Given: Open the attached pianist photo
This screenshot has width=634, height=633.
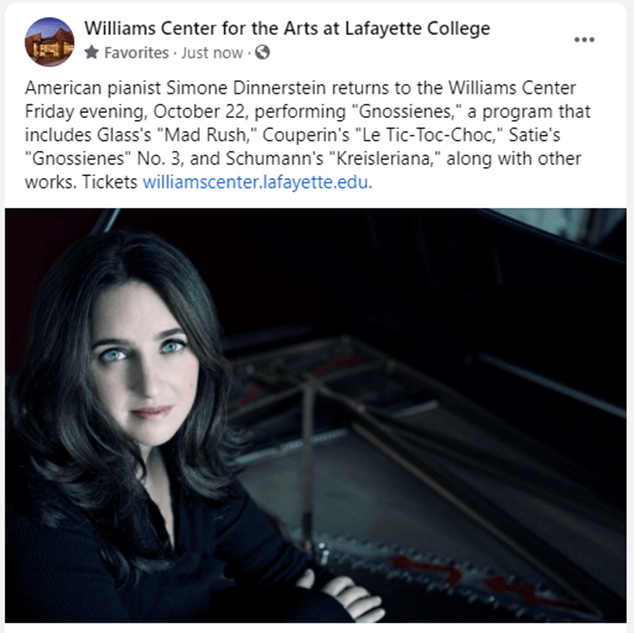Looking at the screenshot, I should (x=315, y=416).
